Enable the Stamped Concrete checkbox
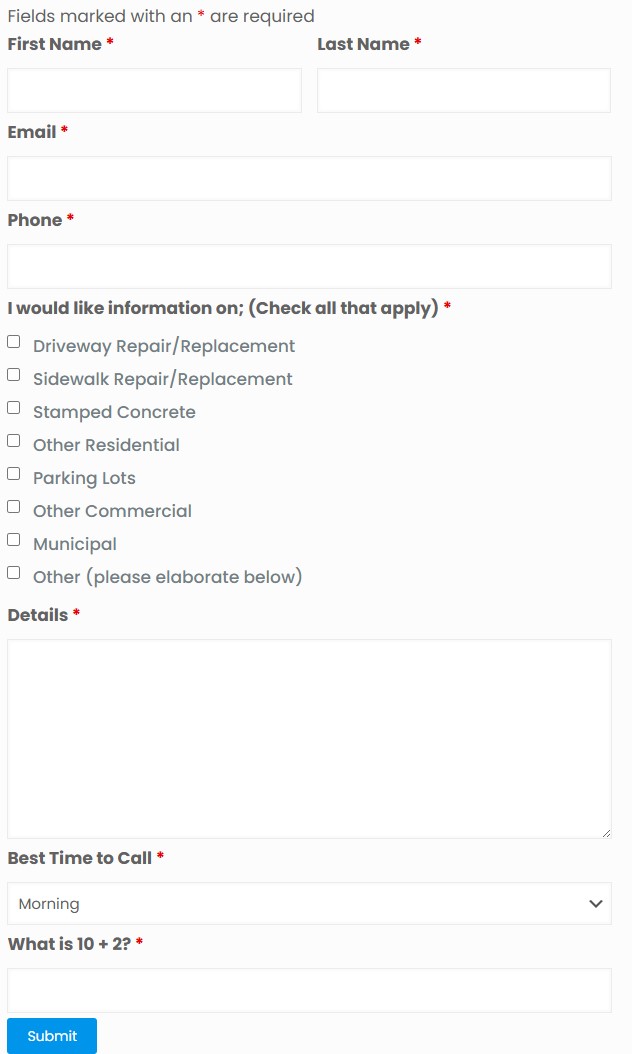 14,408
